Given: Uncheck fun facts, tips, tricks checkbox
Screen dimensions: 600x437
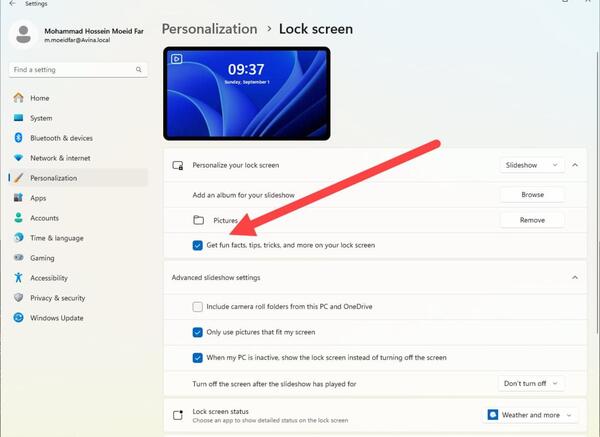Looking at the screenshot, I should click(x=197, y=245).
